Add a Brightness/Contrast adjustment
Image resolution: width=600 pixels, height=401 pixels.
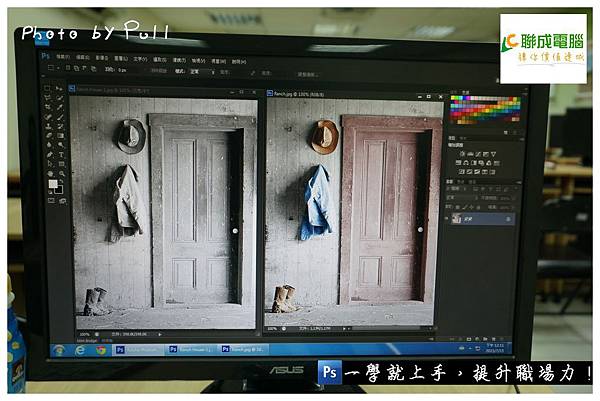pos(462,154)
